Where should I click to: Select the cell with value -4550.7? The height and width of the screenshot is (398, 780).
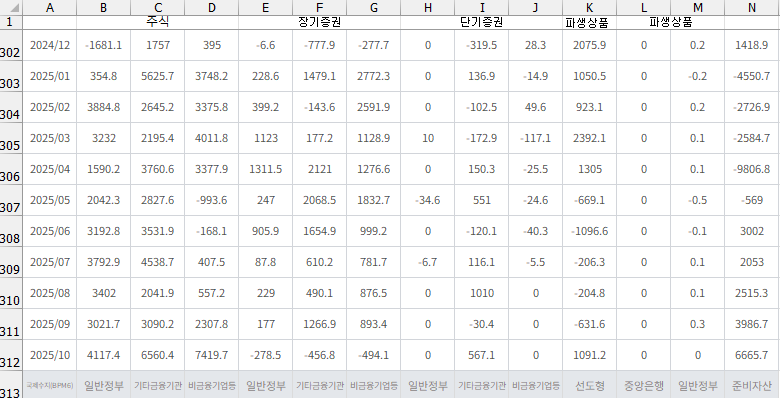click(752, 76)
